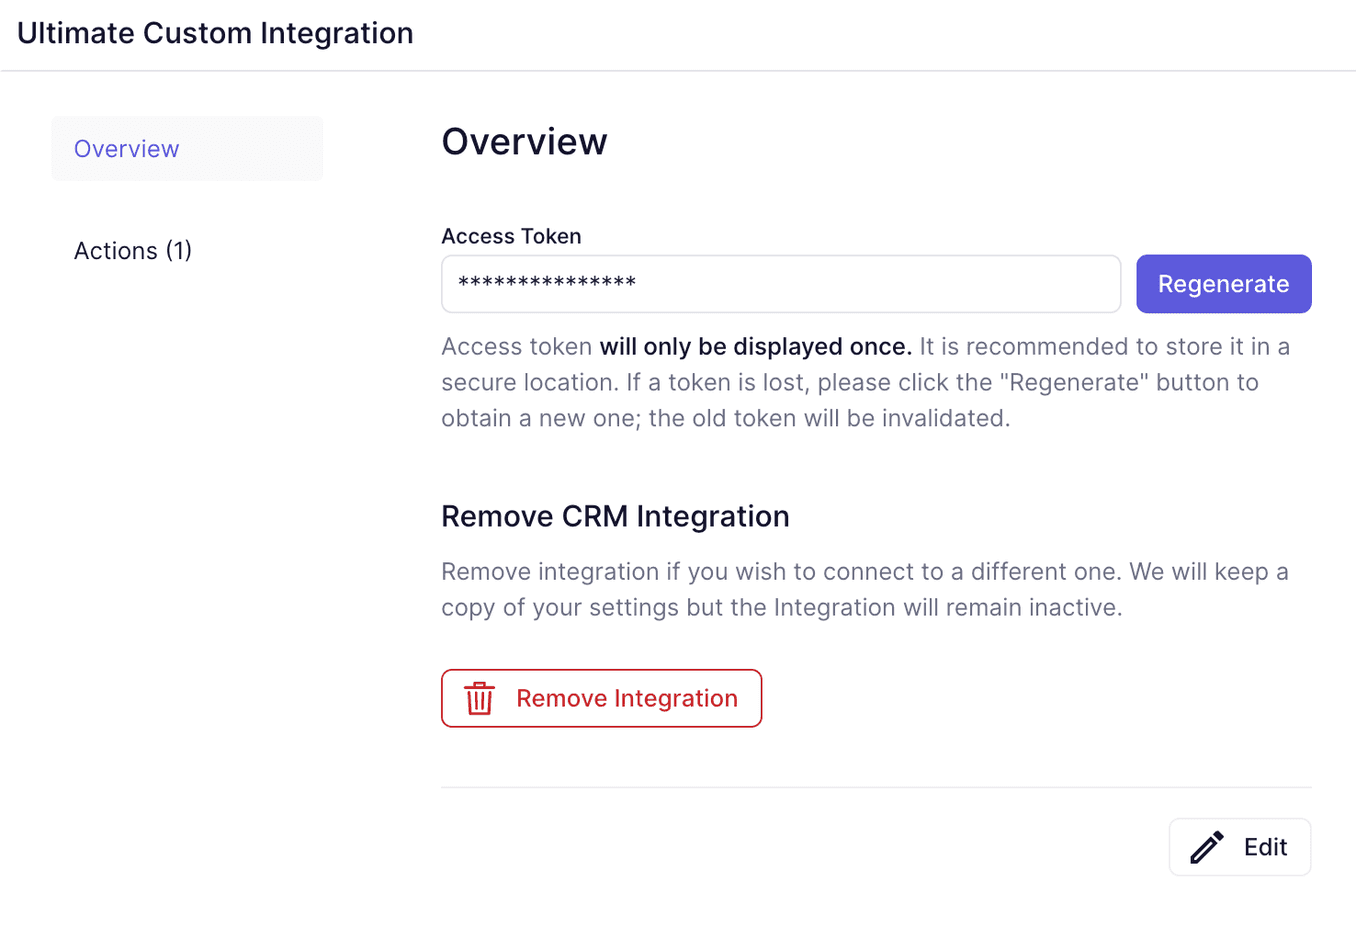Click the Ultimate Custom Integration page title
Screen dimensions: 1356x928
215,33
